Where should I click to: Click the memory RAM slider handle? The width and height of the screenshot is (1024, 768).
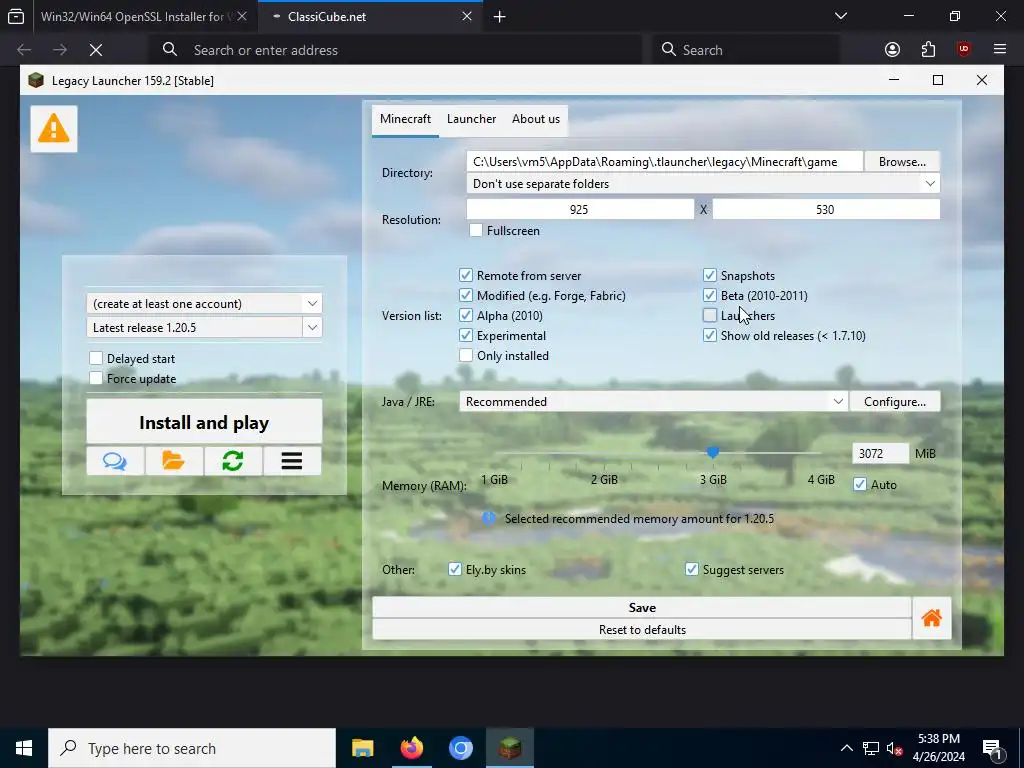(712, 452)
